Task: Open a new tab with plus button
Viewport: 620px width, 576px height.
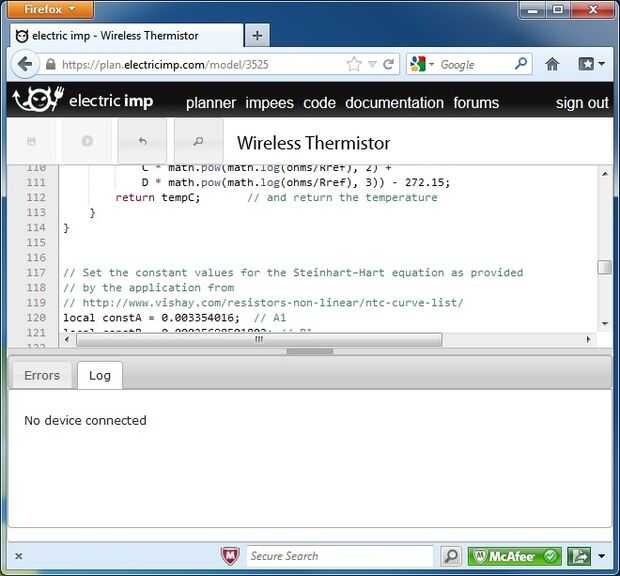Action: point(257,36)
